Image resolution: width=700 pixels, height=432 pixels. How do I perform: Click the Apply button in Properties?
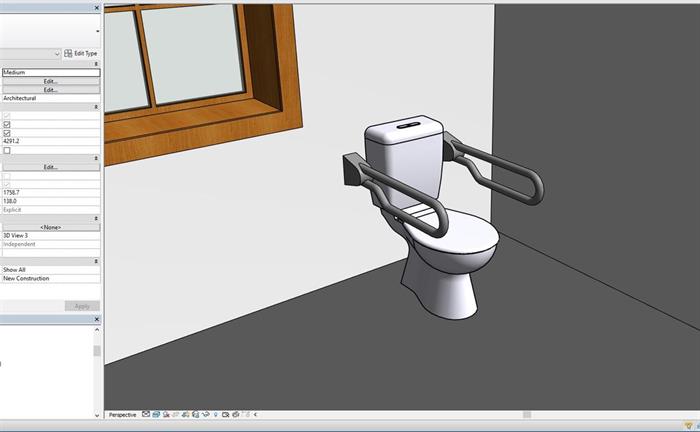[82, 306]
